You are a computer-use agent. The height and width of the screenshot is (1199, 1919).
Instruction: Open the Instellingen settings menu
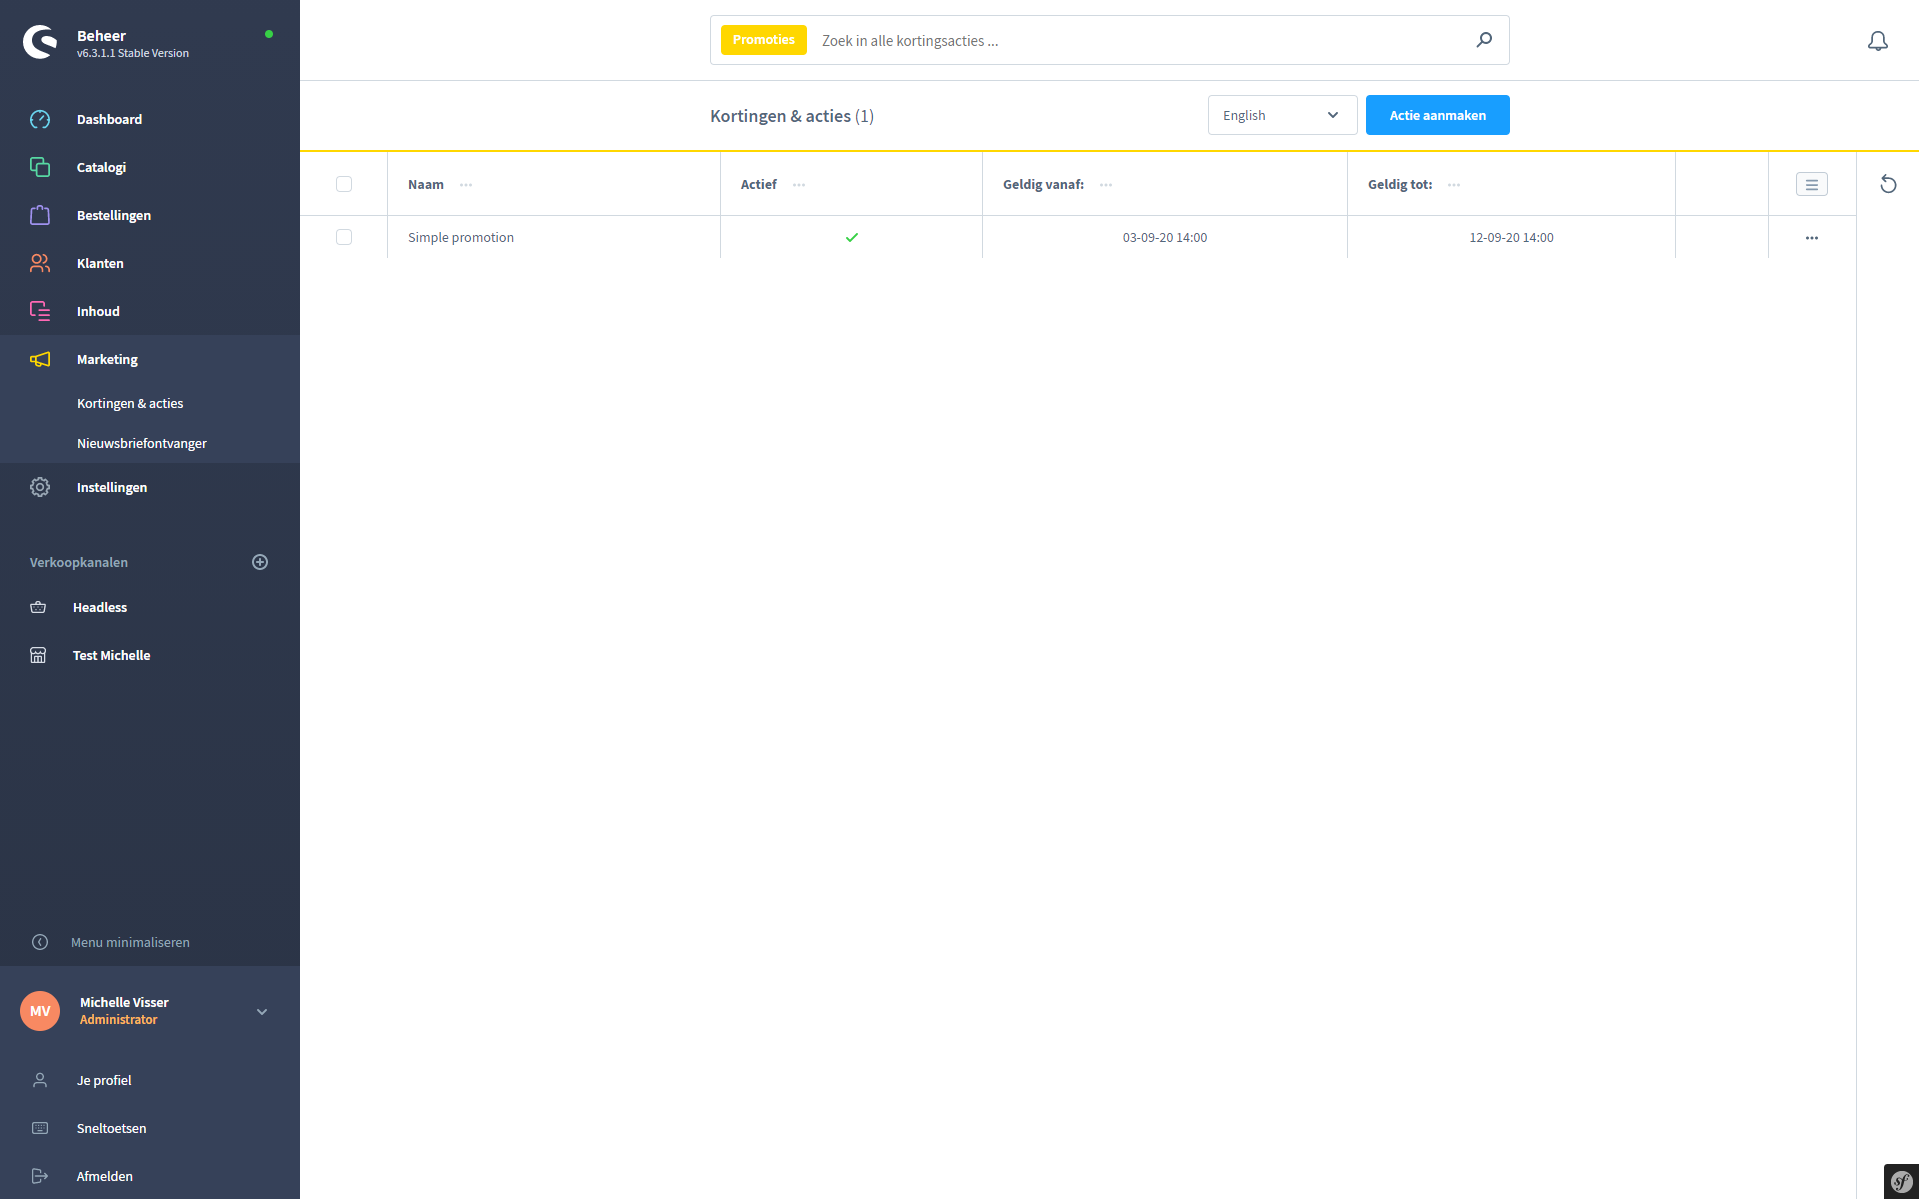(x=112, y=487)
